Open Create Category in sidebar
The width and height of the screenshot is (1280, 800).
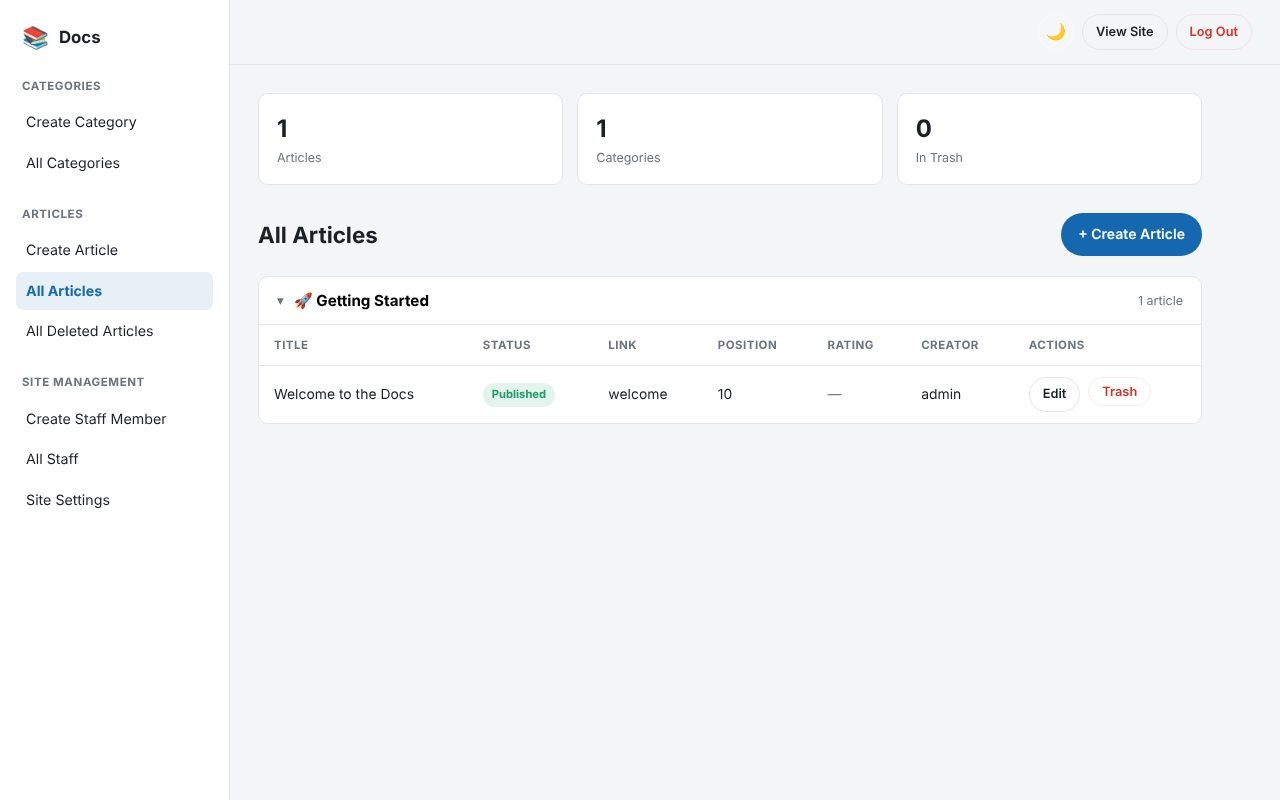[114, 122]
